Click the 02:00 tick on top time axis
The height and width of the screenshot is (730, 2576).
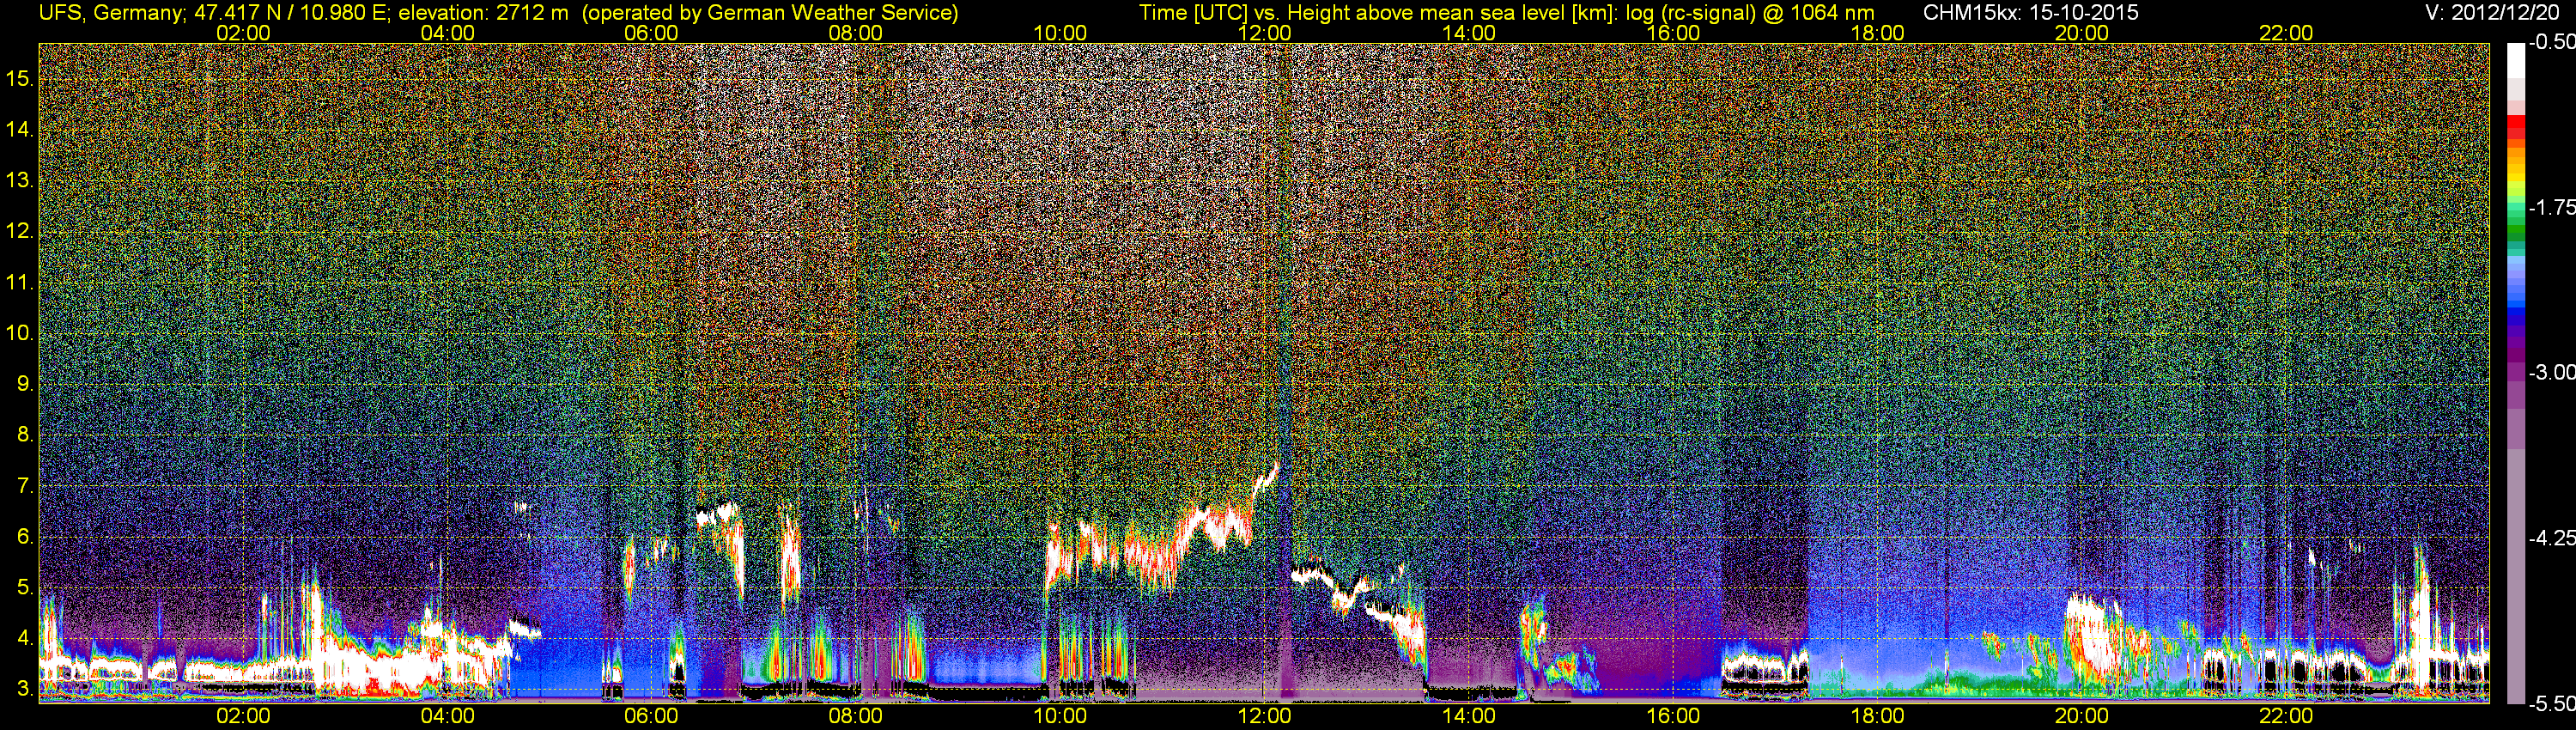[x=243, y=33]
